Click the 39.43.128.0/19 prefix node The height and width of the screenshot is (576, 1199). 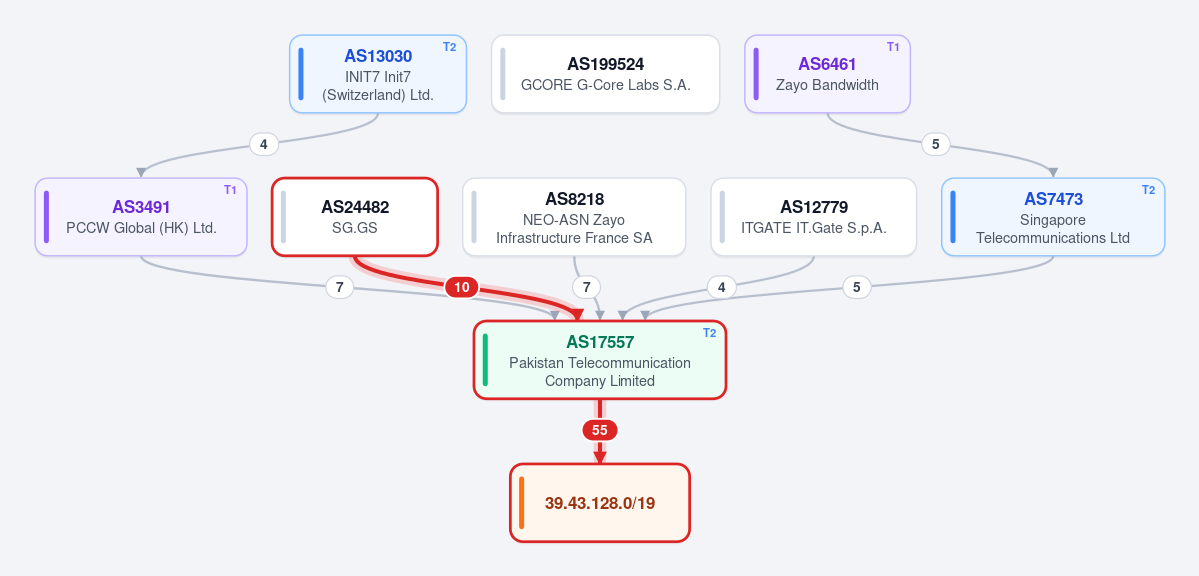600,503
